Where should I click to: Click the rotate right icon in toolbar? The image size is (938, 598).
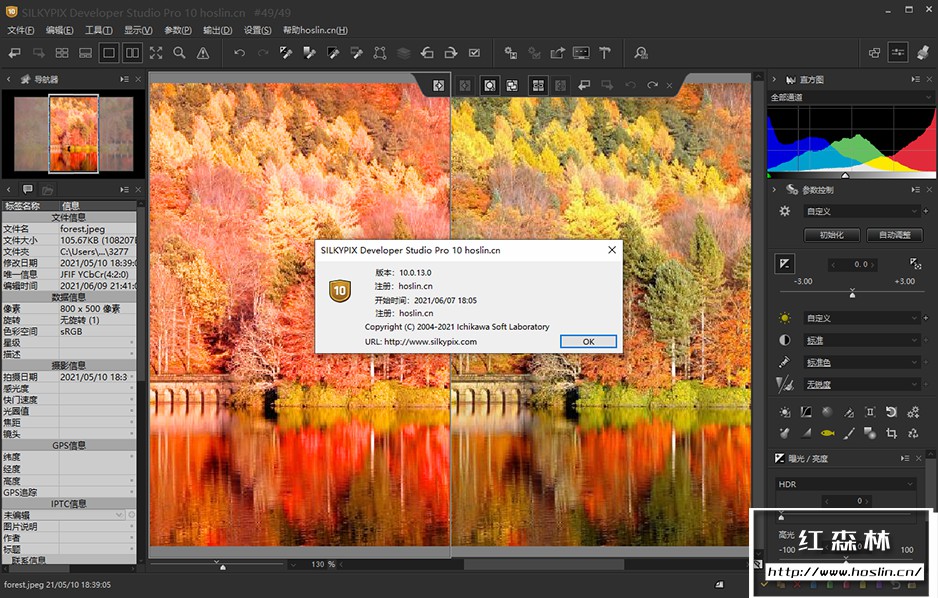tap(450, 53)
